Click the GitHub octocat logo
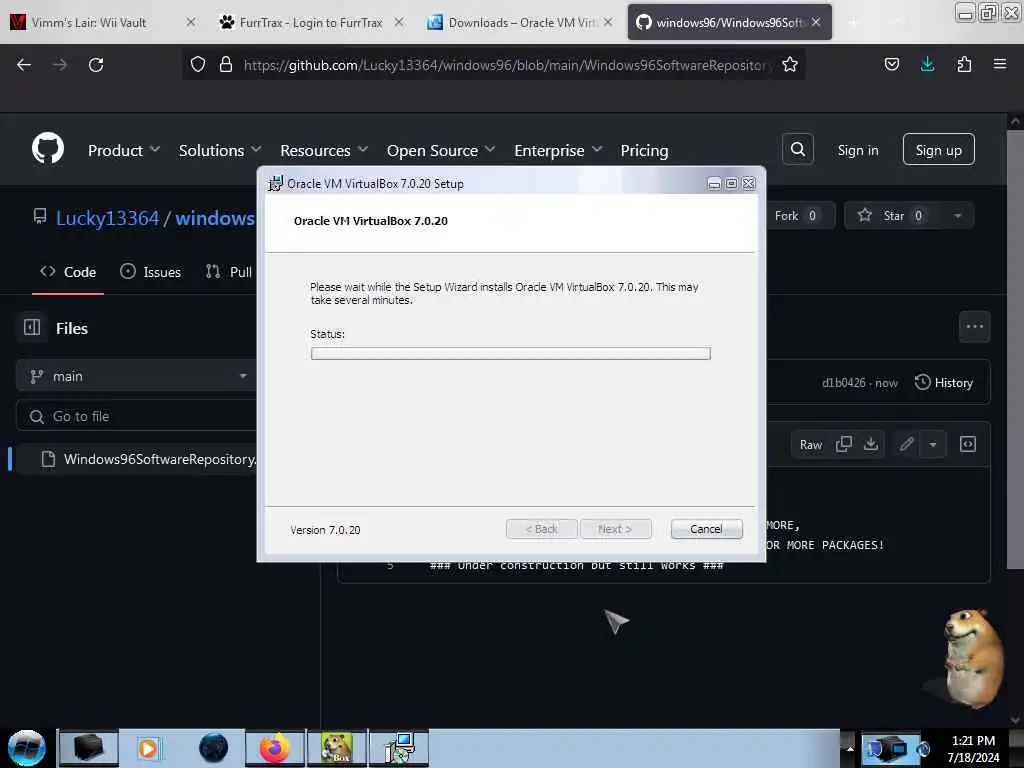 click(48, 149)
